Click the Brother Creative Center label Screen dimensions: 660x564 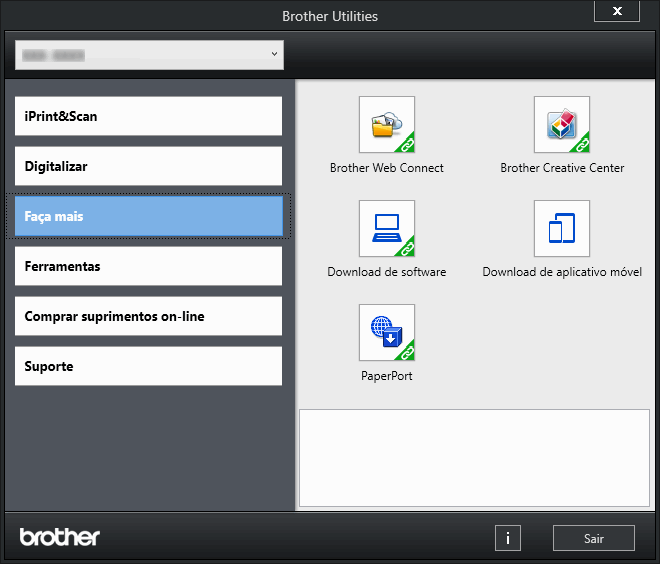562,168
